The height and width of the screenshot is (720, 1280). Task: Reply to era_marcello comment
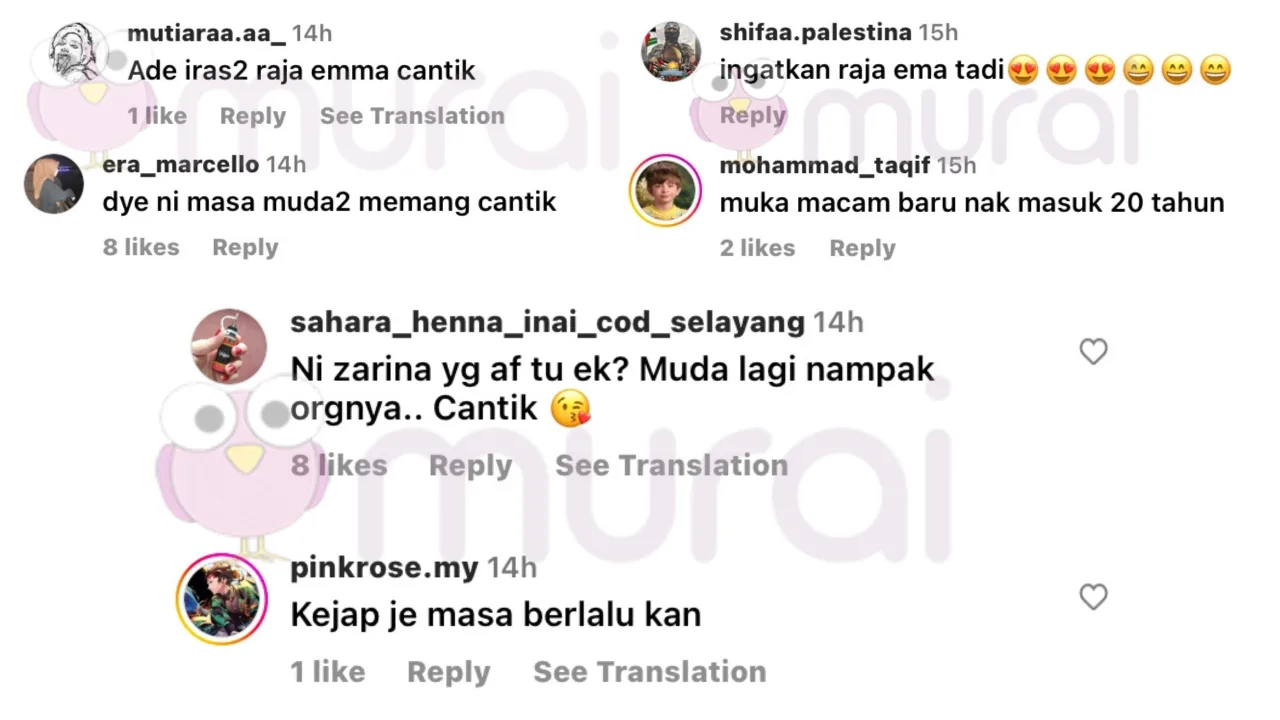click(245, 247)
